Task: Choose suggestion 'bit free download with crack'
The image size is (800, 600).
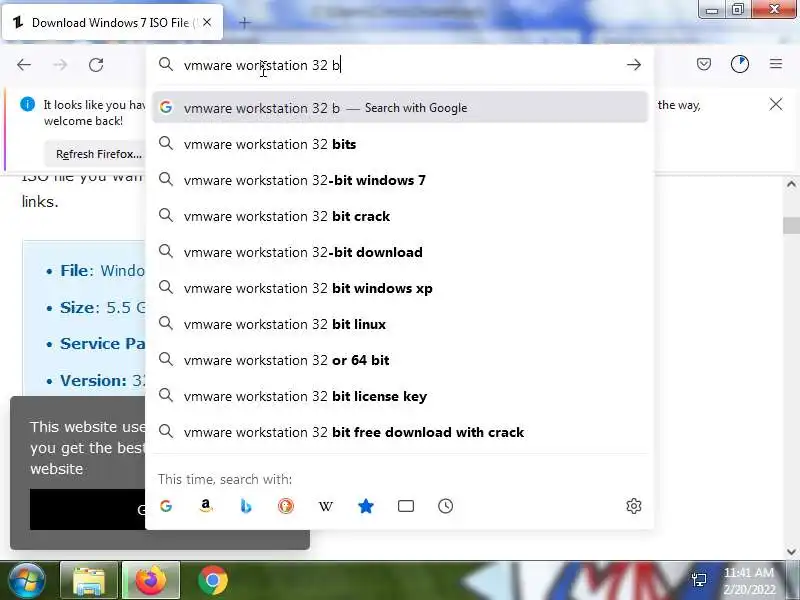Action: pyautogui.click(x=400, y=432)
